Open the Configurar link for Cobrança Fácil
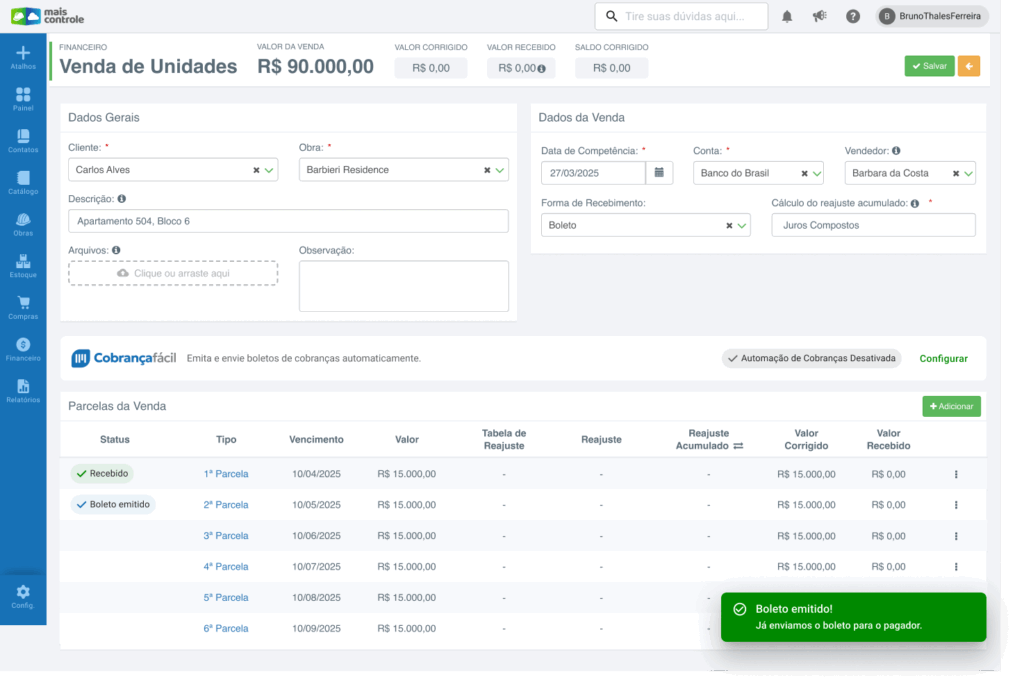The image size is (1024, 687). [x=943, y=358]
